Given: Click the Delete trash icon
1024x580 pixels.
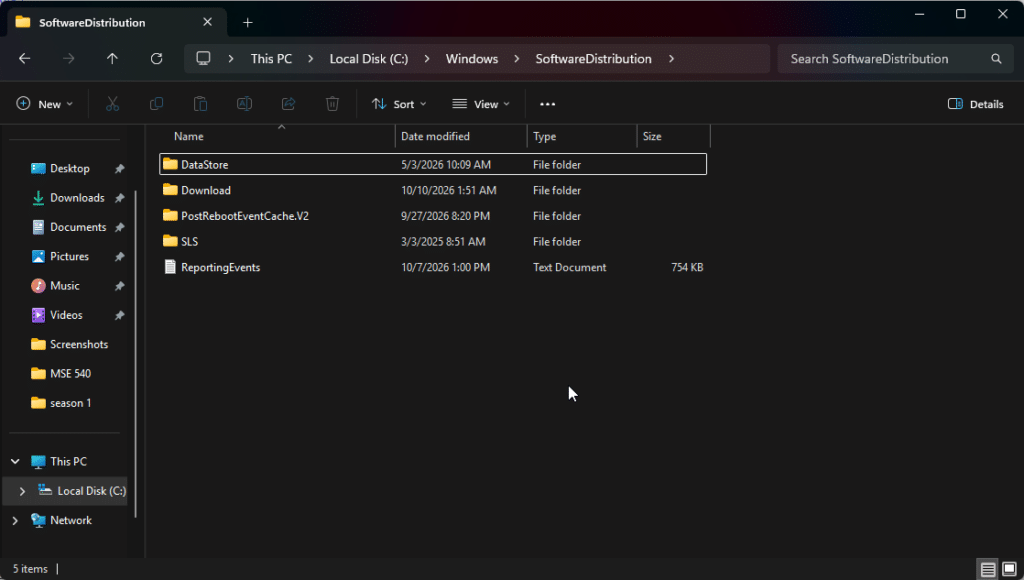Looking at the screenshot, I should click(332, 104).
